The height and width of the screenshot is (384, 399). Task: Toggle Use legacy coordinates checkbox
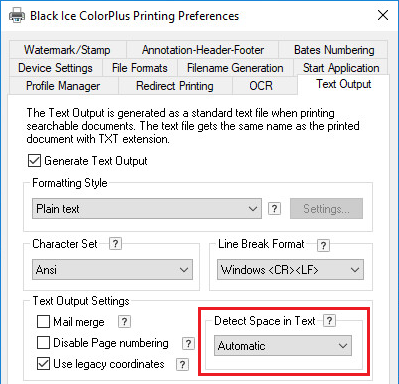click(43, 364)
